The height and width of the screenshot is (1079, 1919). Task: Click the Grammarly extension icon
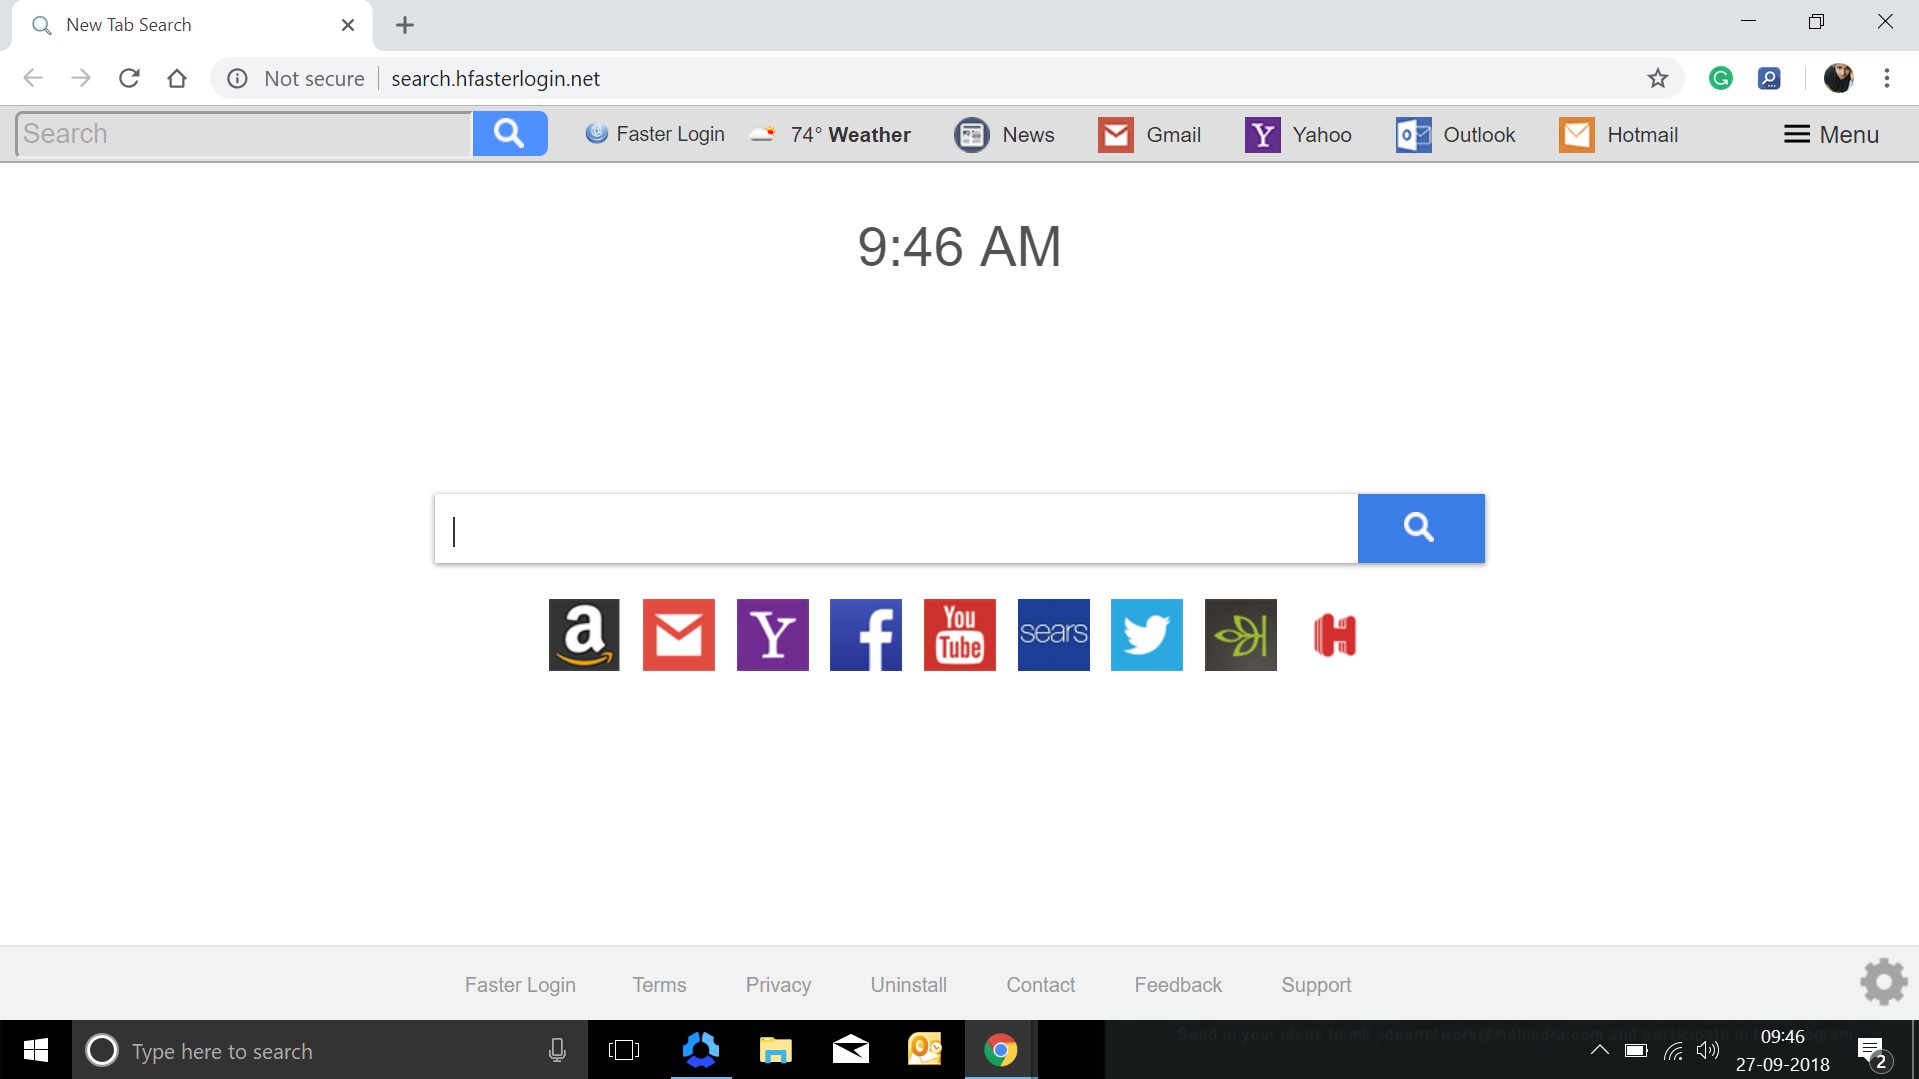click(x=1720, y=78)
